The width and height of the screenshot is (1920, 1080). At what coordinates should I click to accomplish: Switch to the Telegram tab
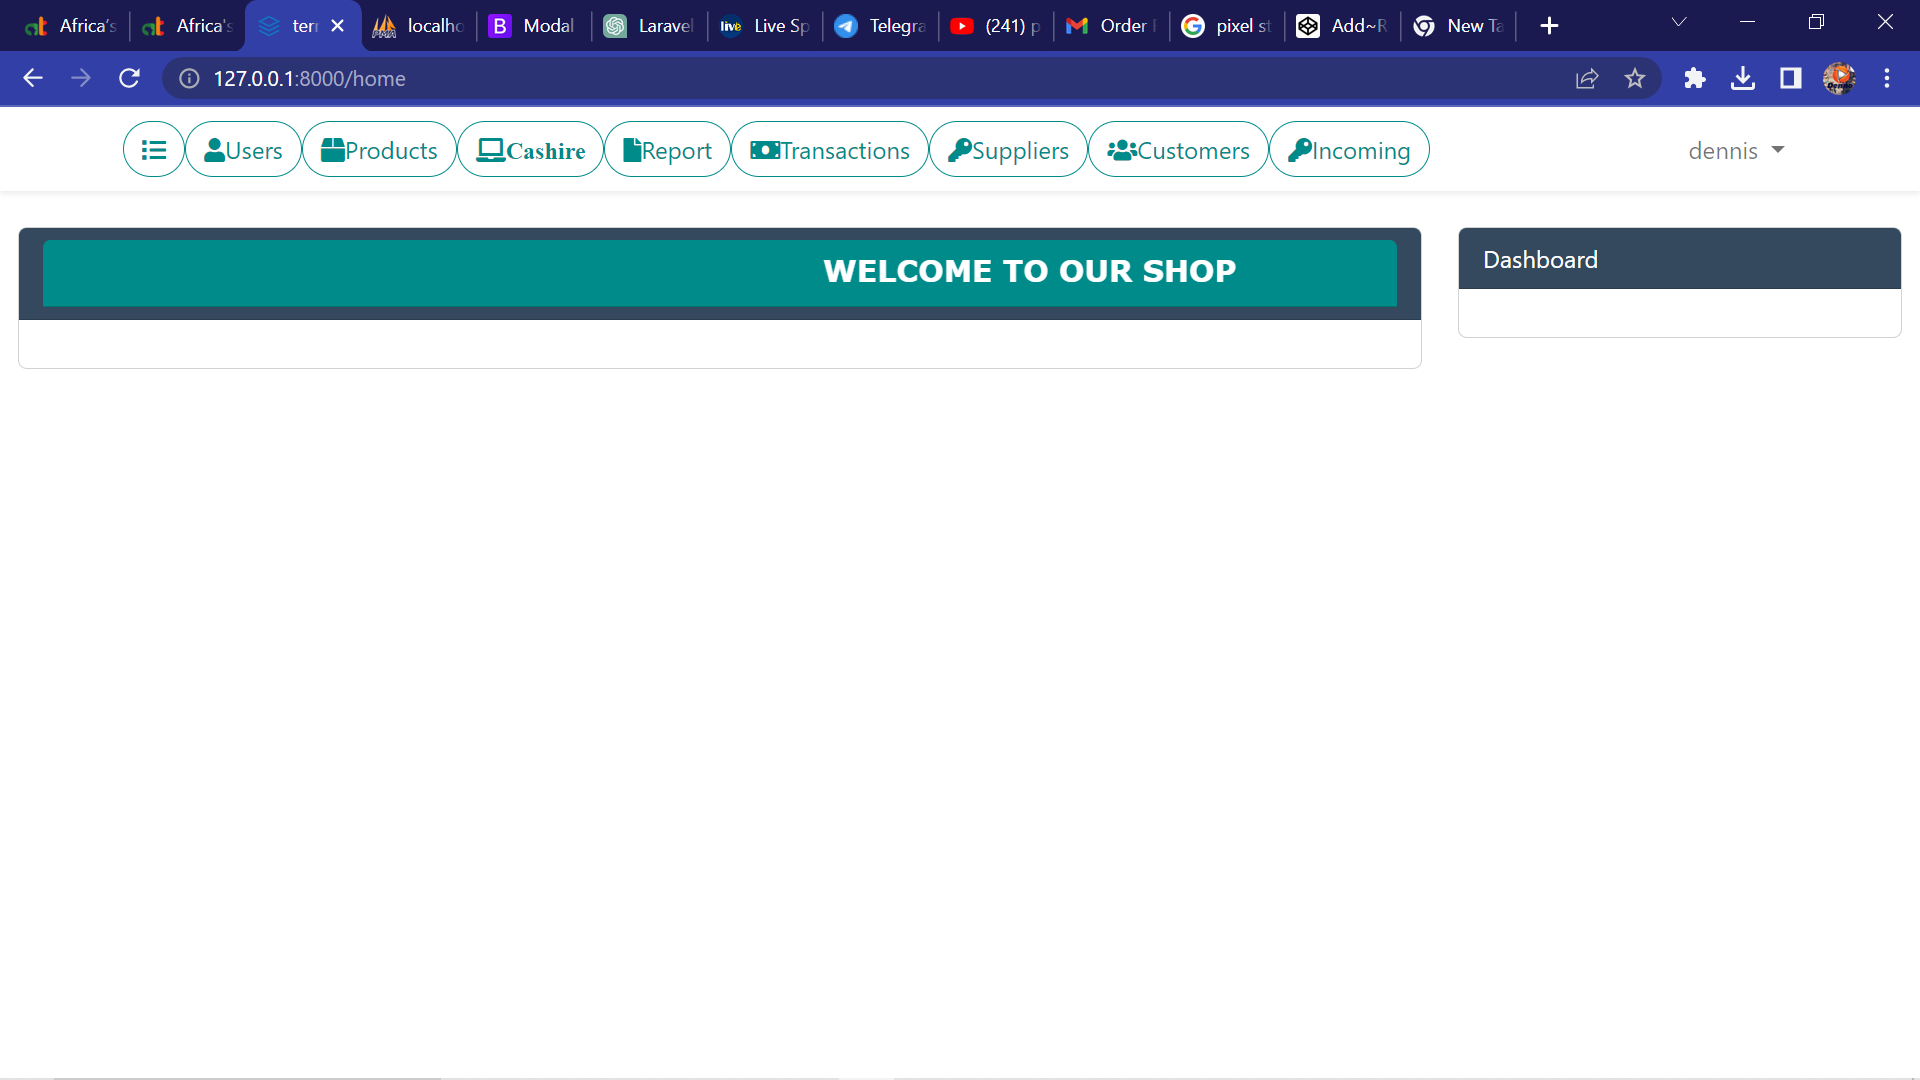[880, 26]
